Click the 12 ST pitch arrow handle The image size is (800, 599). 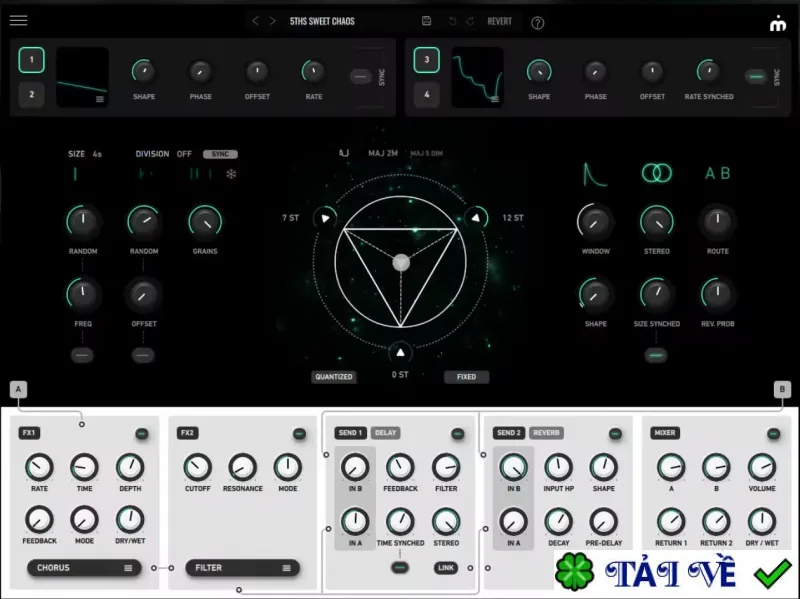(476, 218)
